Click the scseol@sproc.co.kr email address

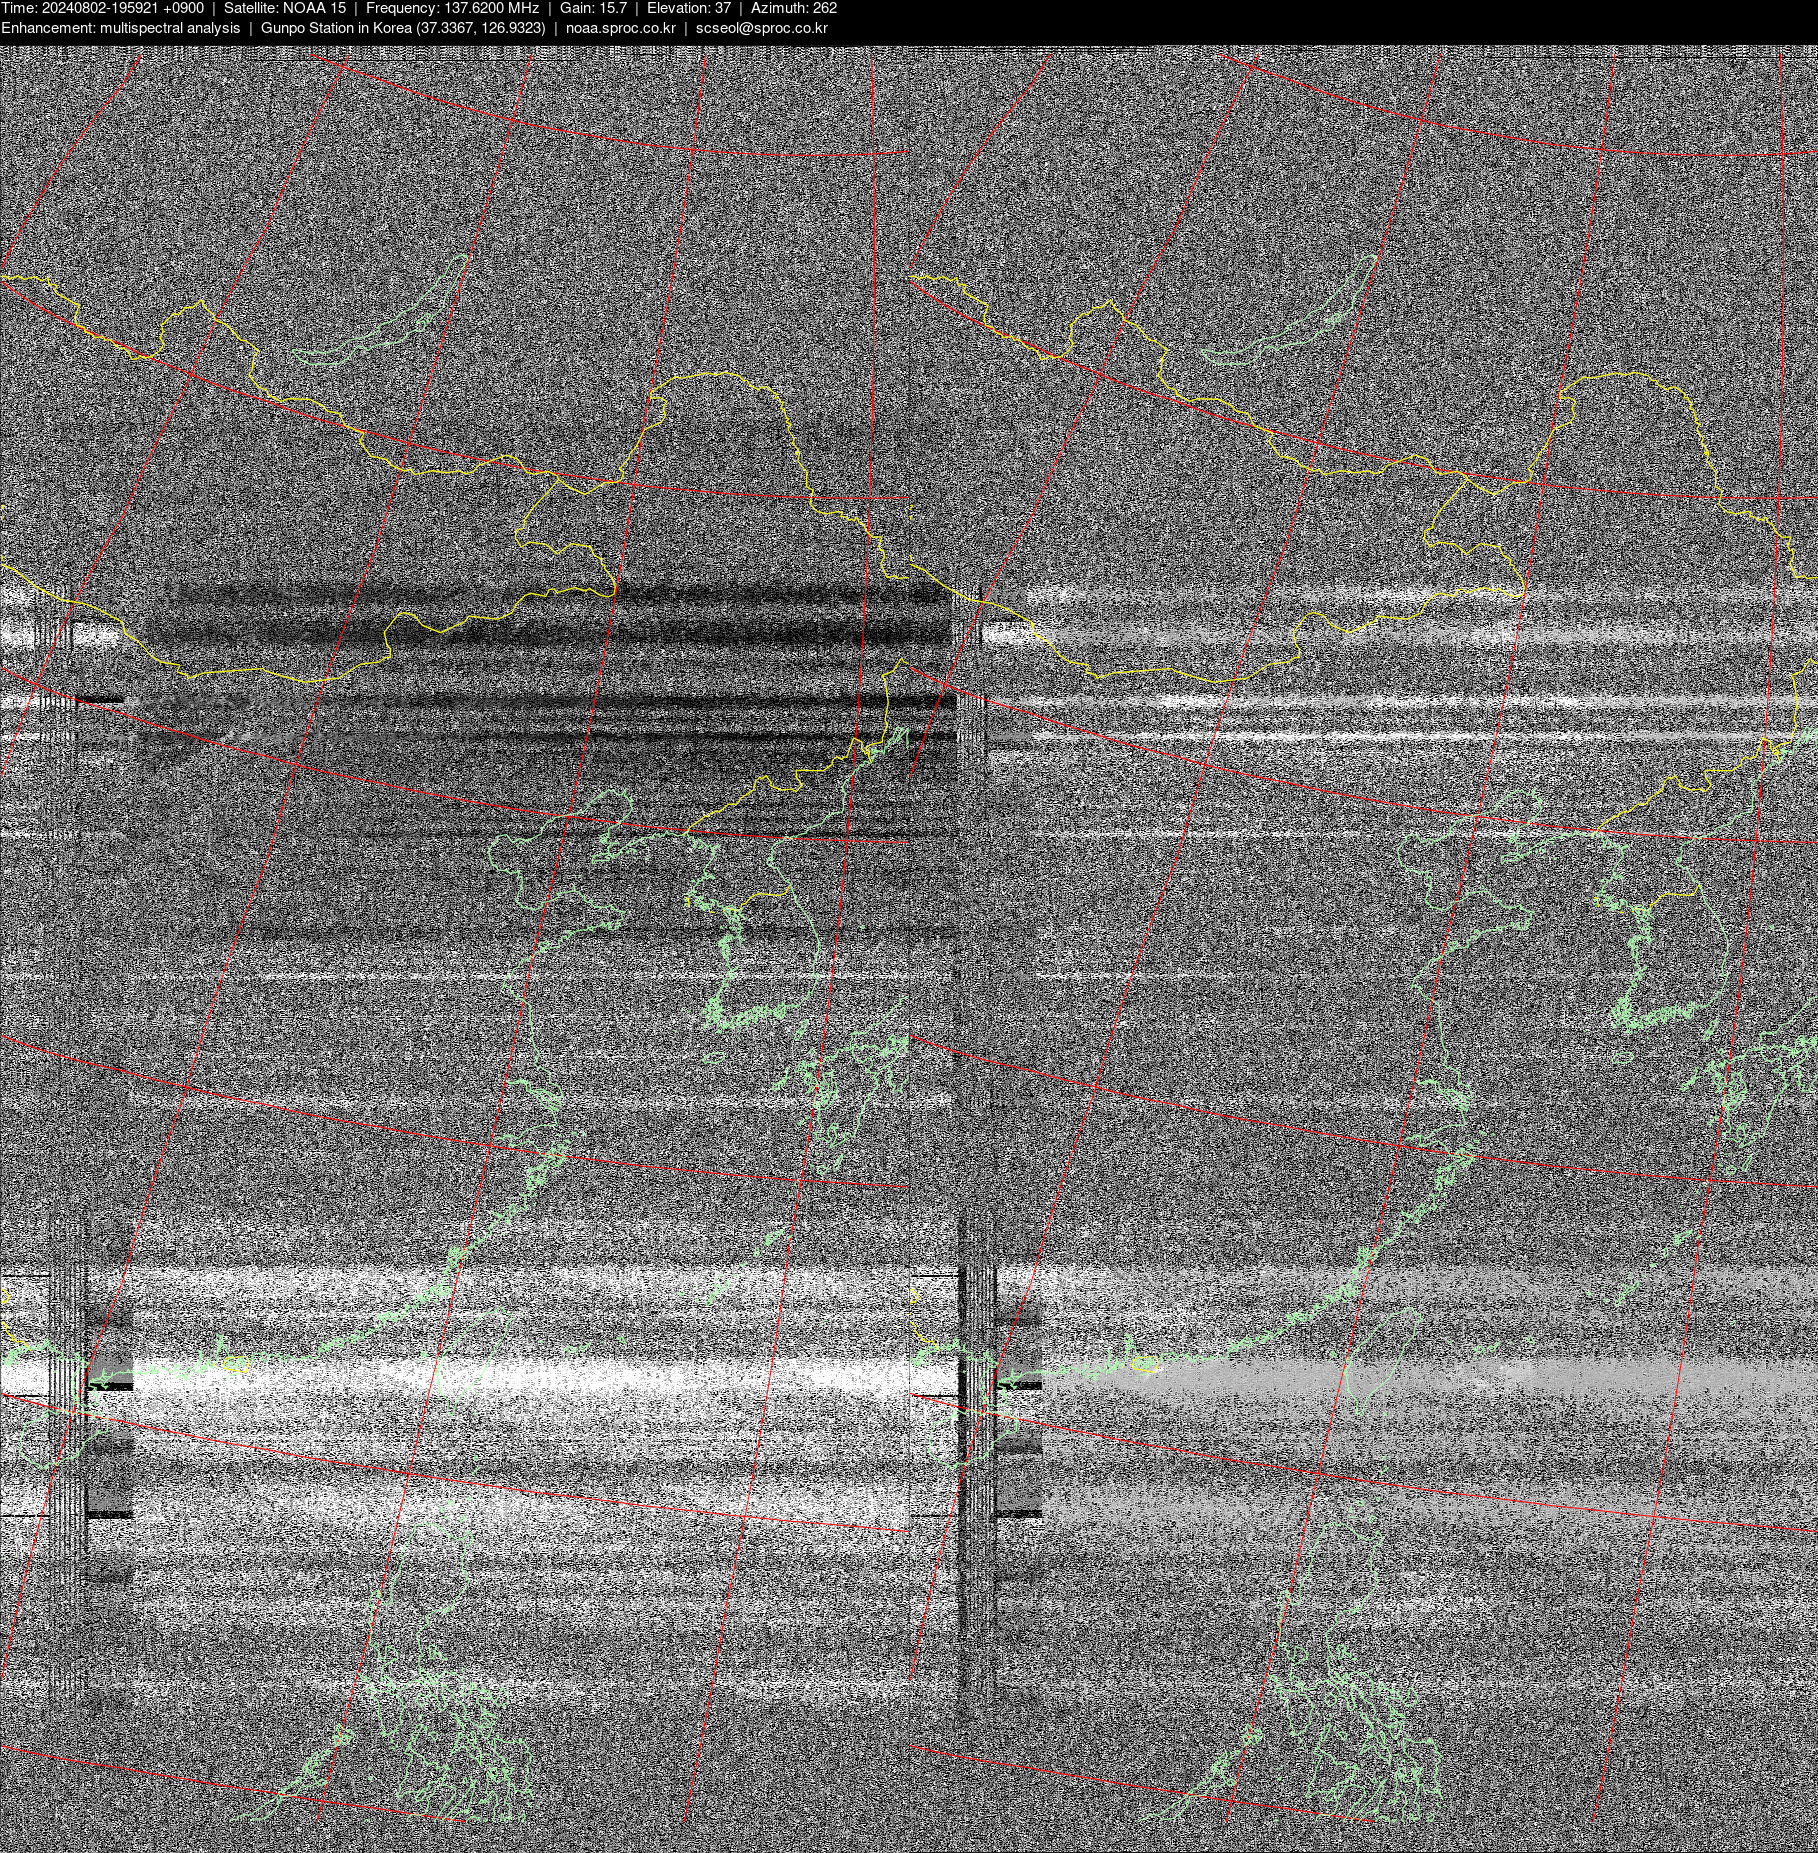point(761,28)
